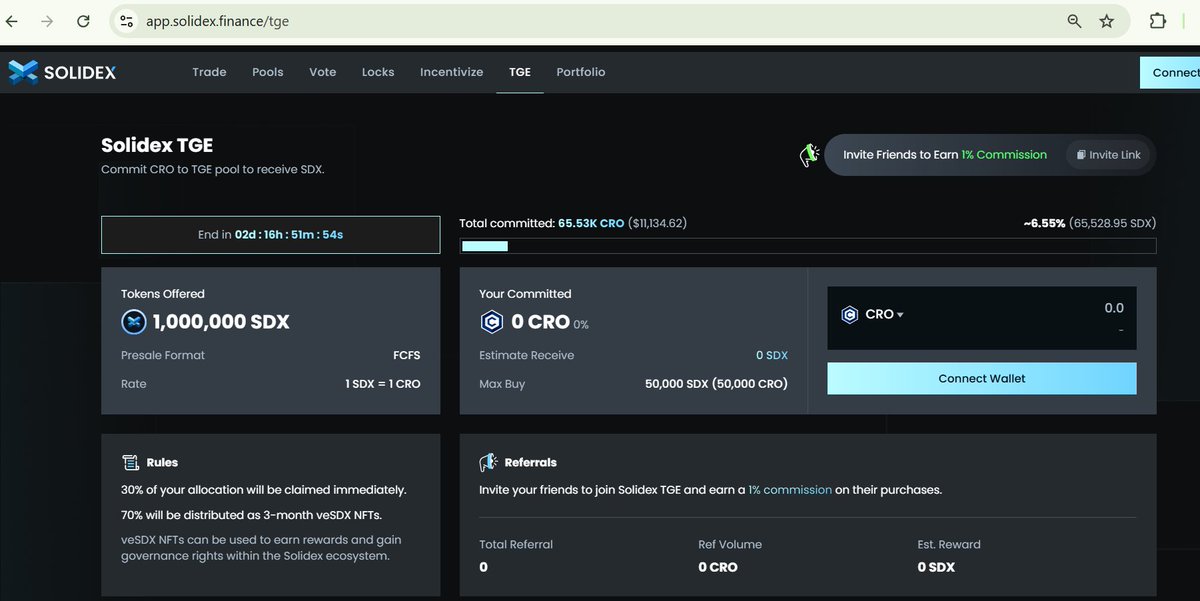The height and width of the screenshot is (601, 1200).
Task: Click the megaphone icon beside Invite Friends
Action: pos(809,155)
